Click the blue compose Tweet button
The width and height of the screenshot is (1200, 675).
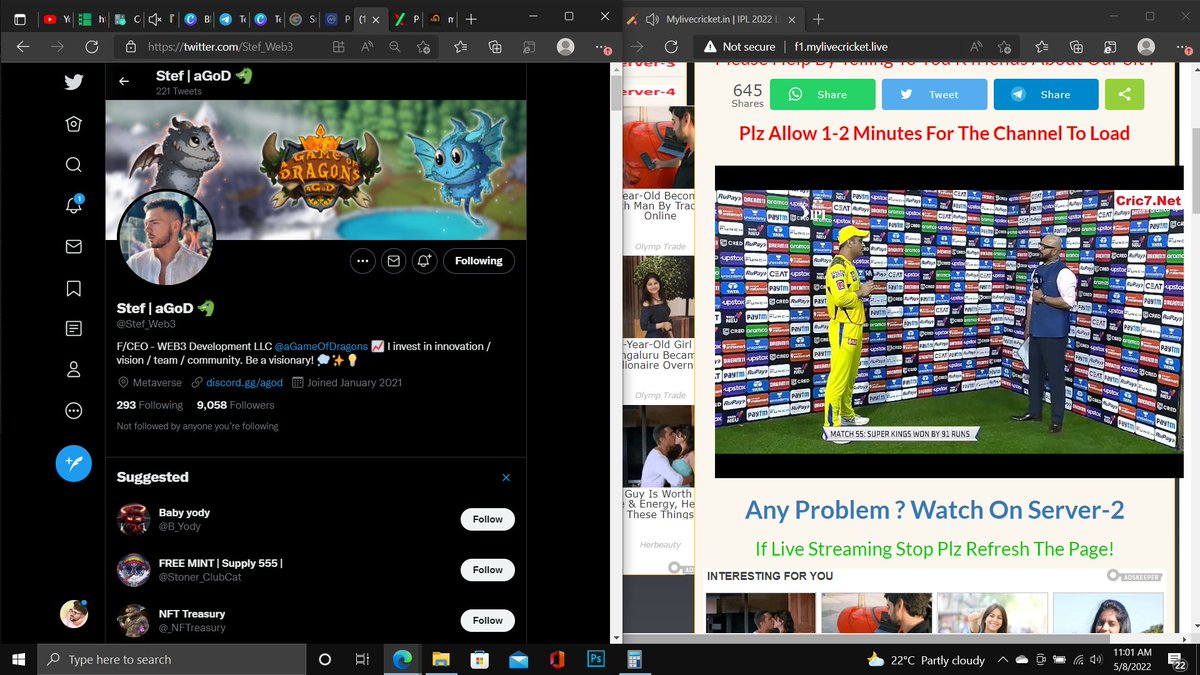click(73, 463)
